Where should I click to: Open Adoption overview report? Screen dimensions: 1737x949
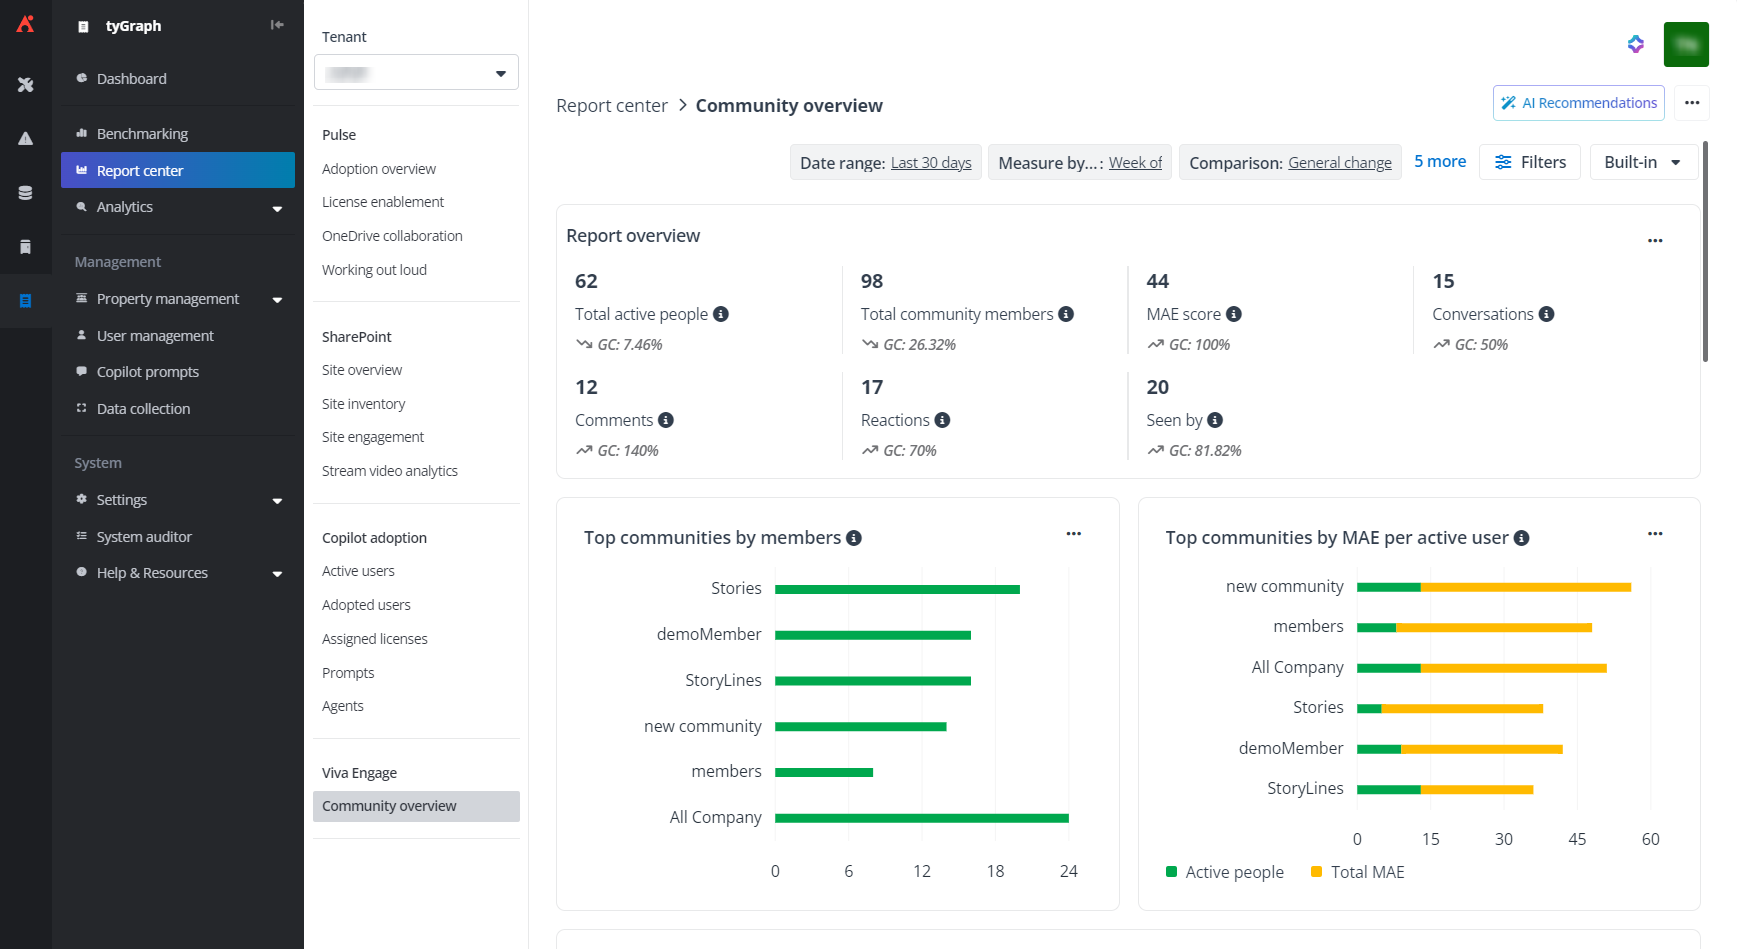click(379, 169)
